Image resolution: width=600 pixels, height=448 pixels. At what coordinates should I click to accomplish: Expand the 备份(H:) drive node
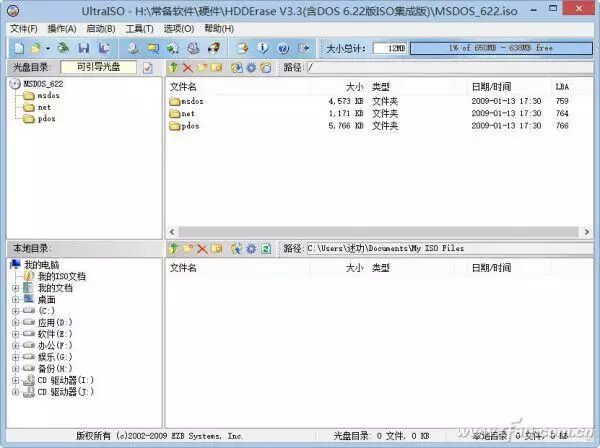coord(15,369)
